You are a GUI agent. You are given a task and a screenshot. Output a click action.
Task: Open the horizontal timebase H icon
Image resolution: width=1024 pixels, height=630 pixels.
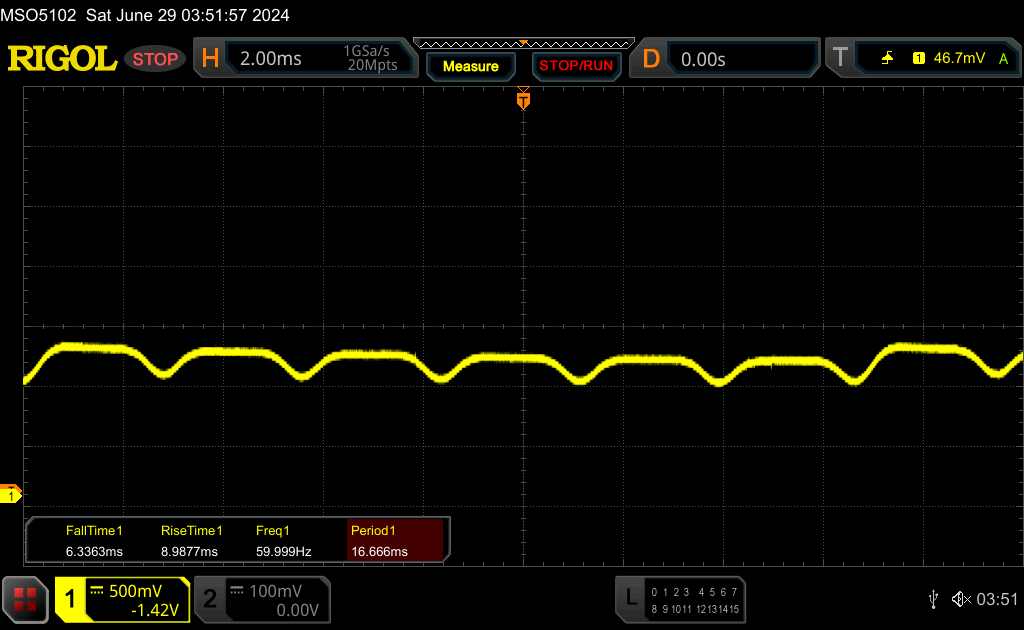point(210,59)
